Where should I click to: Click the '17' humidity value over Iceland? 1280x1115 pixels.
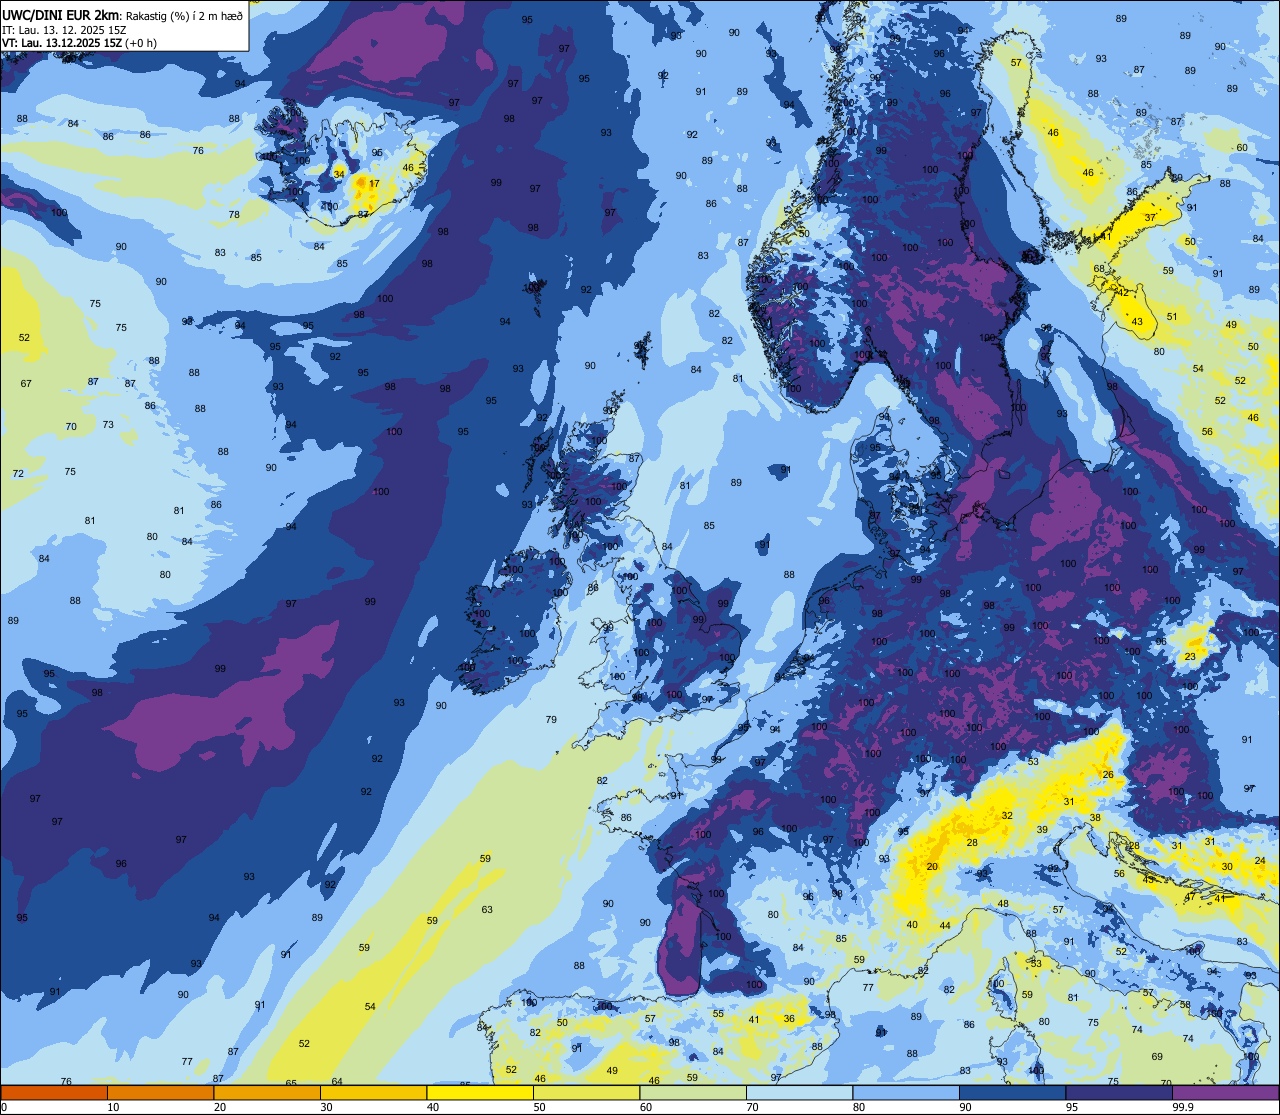tap(374, 184)
